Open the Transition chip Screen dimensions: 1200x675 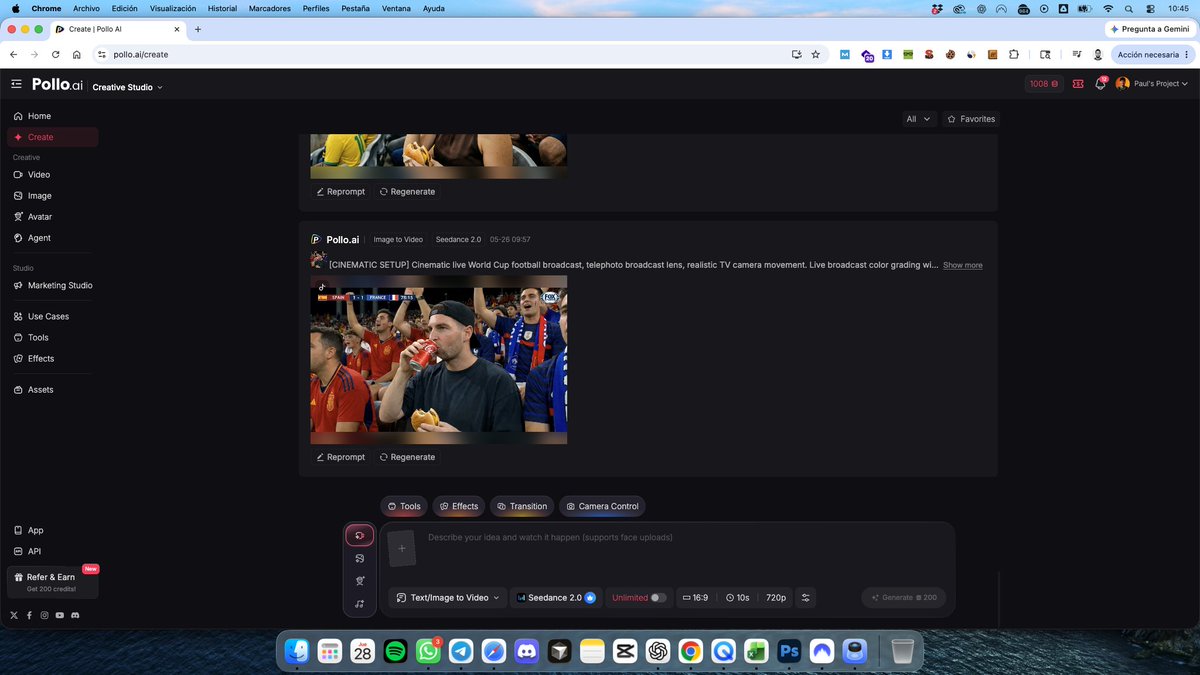coord(522,506)
